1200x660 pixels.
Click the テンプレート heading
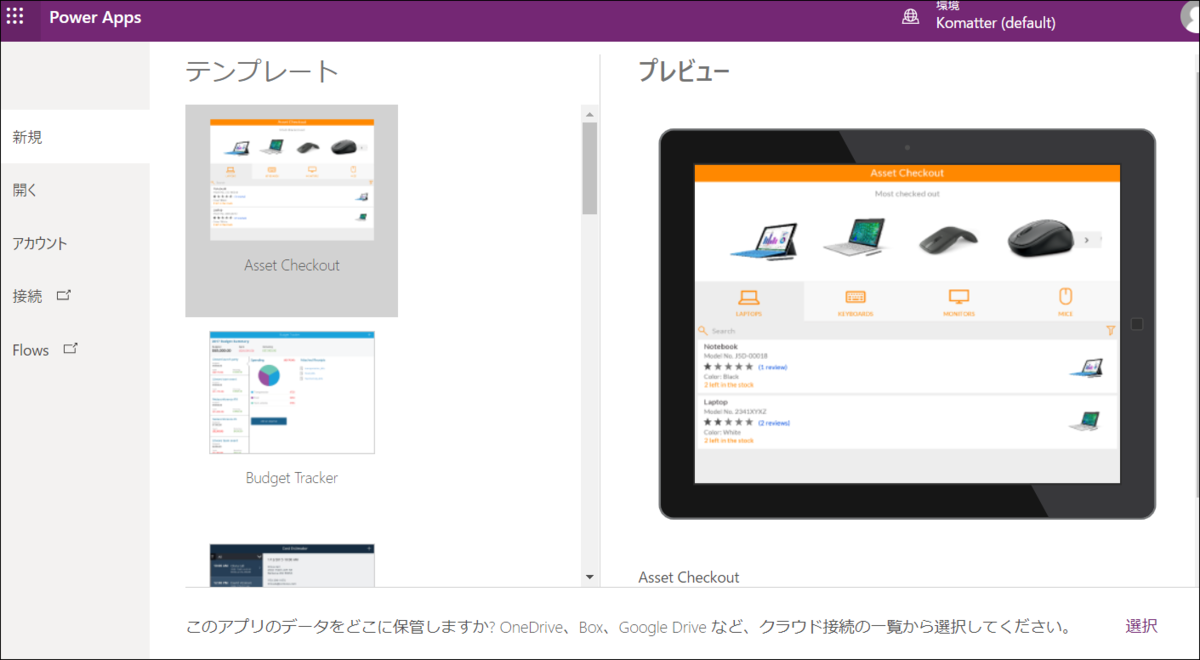(x=262, y=71)
